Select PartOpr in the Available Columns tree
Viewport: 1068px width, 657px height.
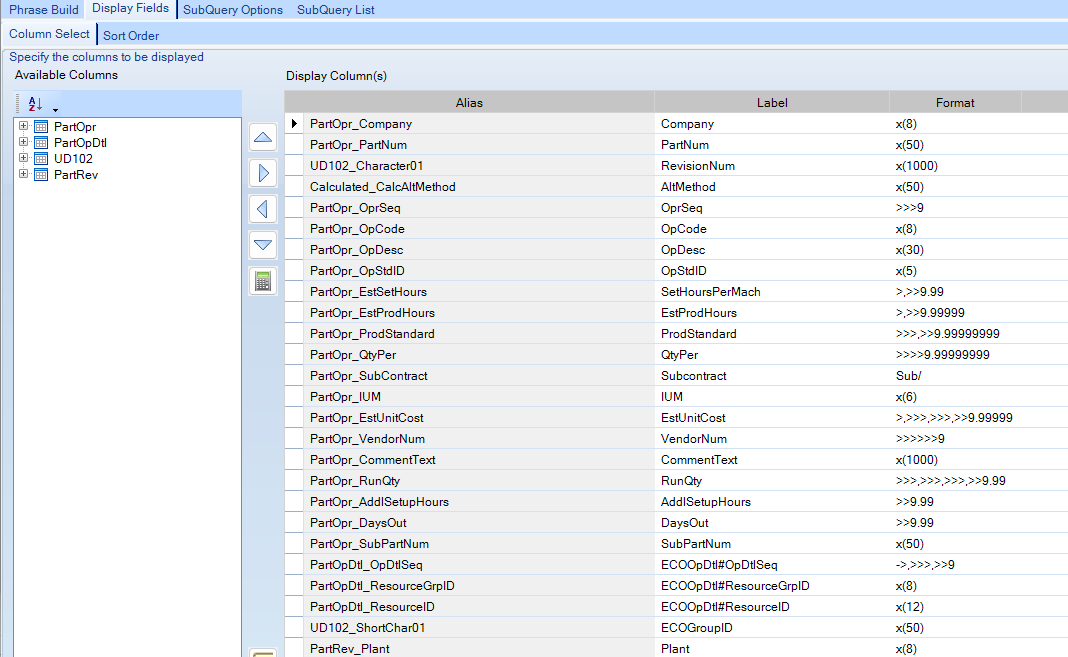pyautogui.click(x=75, y=127)
